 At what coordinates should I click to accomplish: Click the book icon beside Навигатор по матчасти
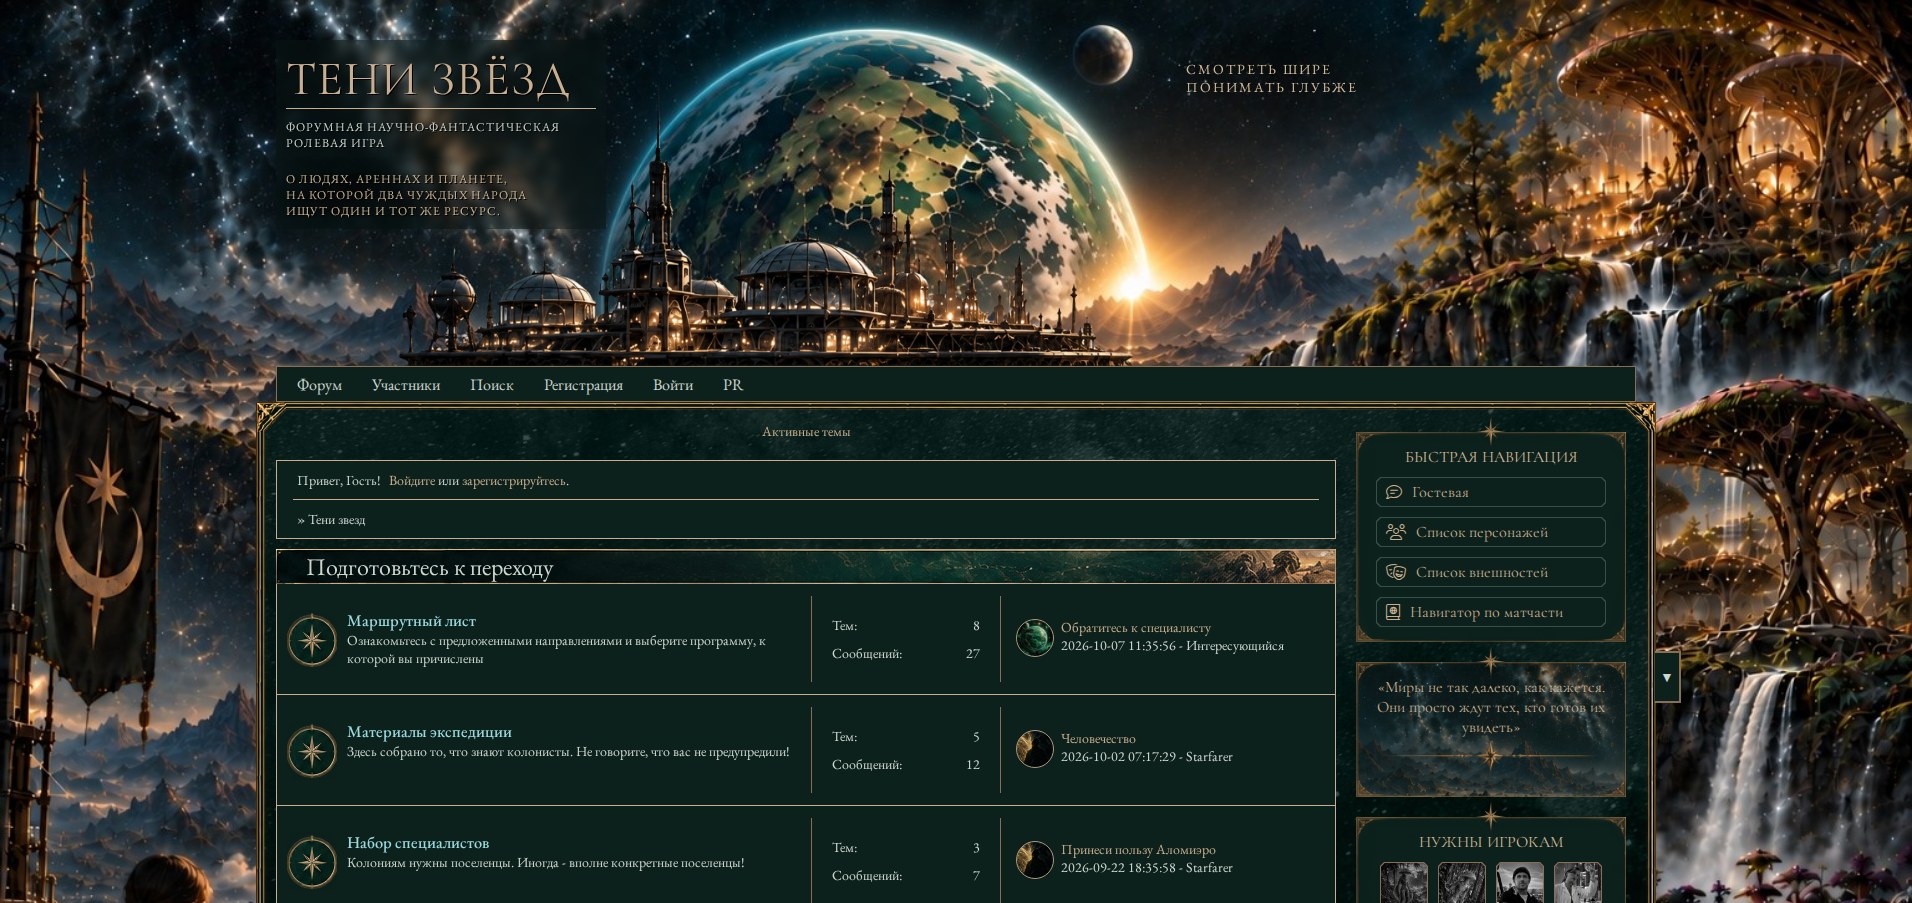point(1393,612)
